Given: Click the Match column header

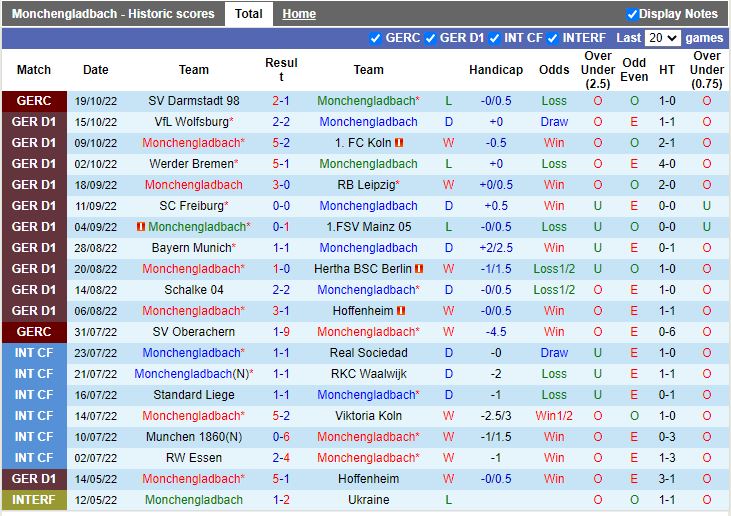Looking at the screenshot, I should 34,70.
